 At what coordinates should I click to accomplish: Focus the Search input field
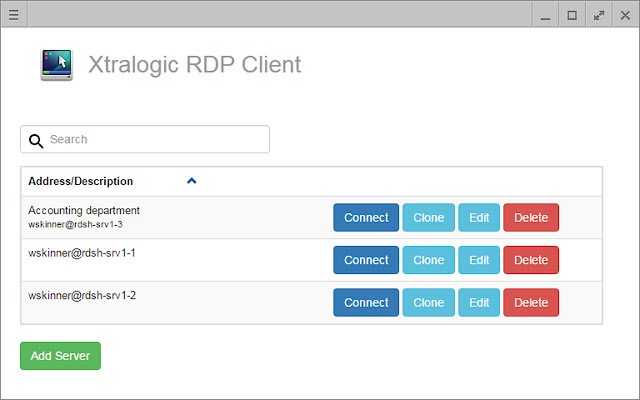[145, 139]
